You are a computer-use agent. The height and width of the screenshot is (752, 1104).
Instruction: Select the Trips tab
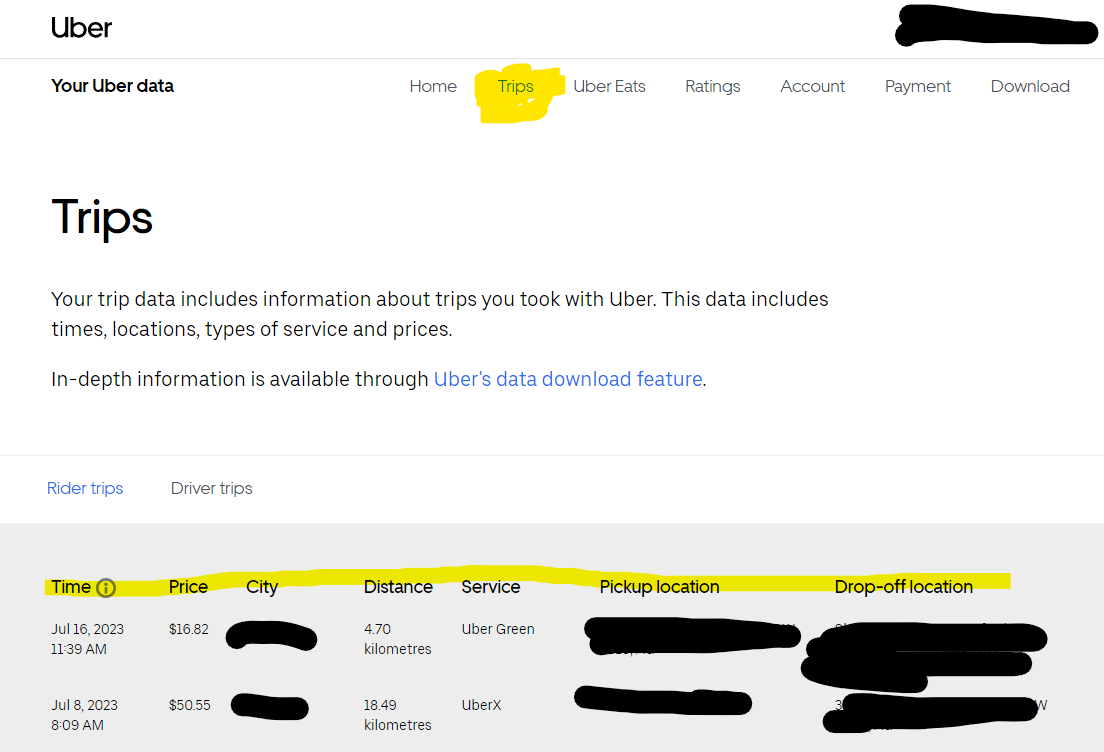pyautogui.click(x=515, y=86)
